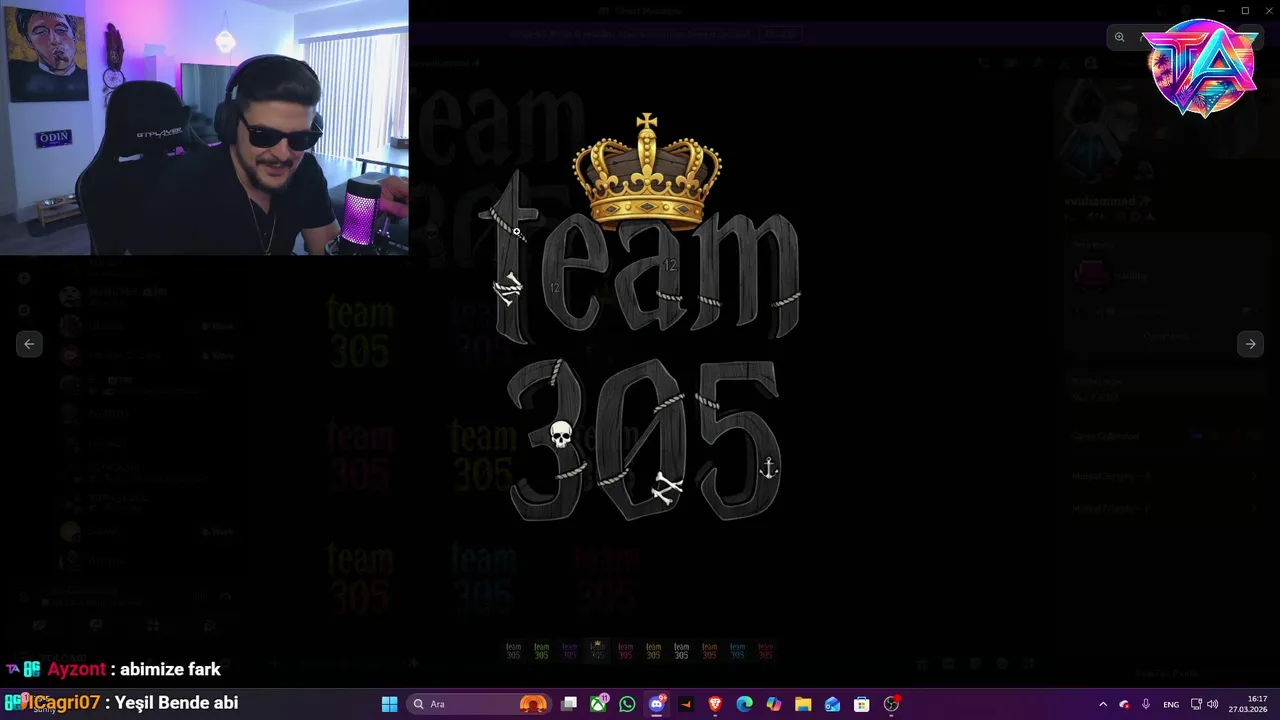
Task: Open Task View from the taskbar
Action: click(x=569, y=704)
